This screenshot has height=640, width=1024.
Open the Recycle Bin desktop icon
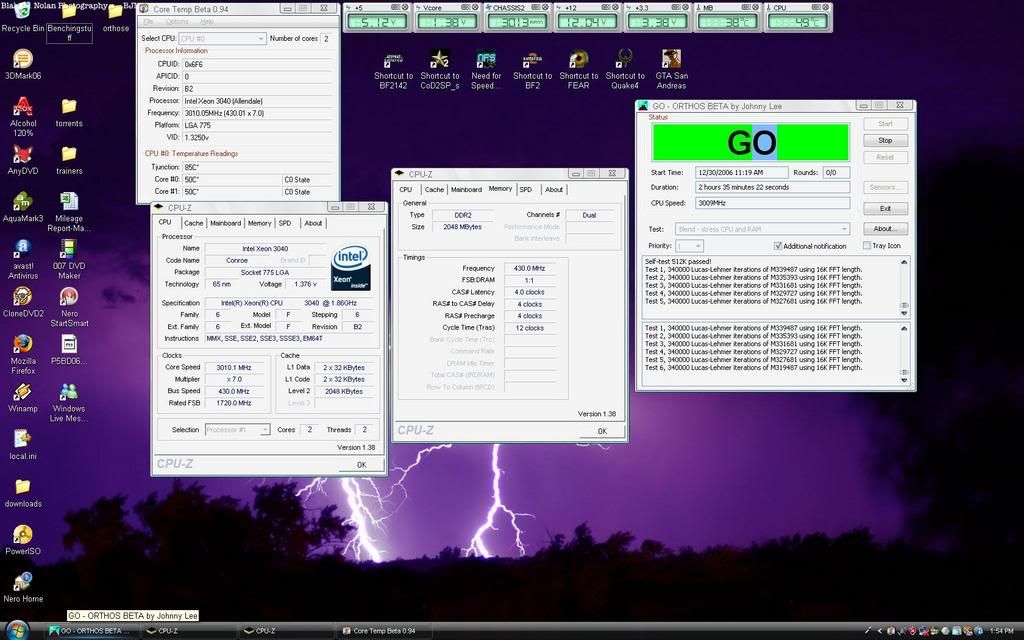tap(23, 18)
